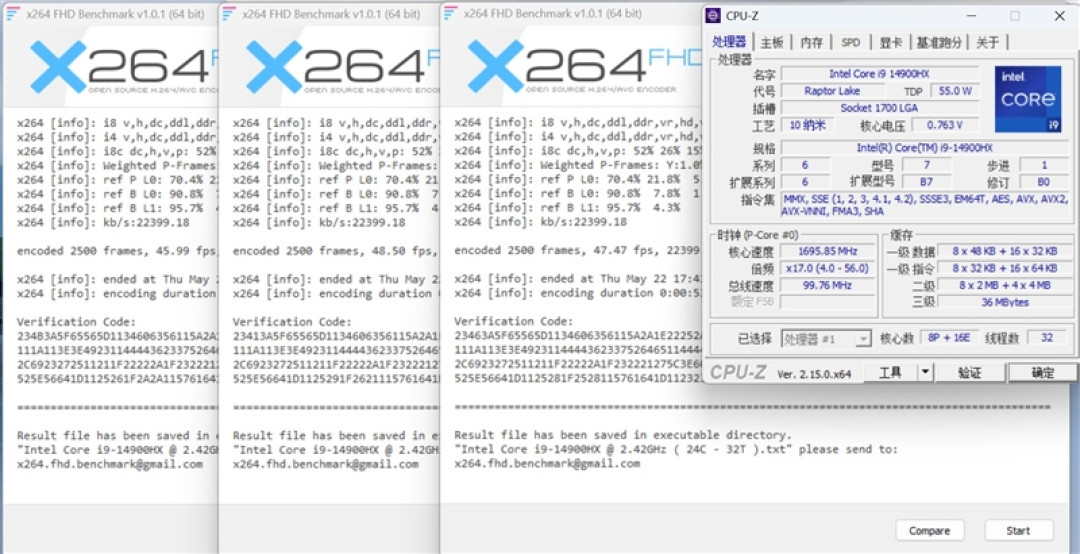The image size is (1080, 554).
Task: Click the name field showing Intel Core i9 14900HX
Action: tap(879, 74)
